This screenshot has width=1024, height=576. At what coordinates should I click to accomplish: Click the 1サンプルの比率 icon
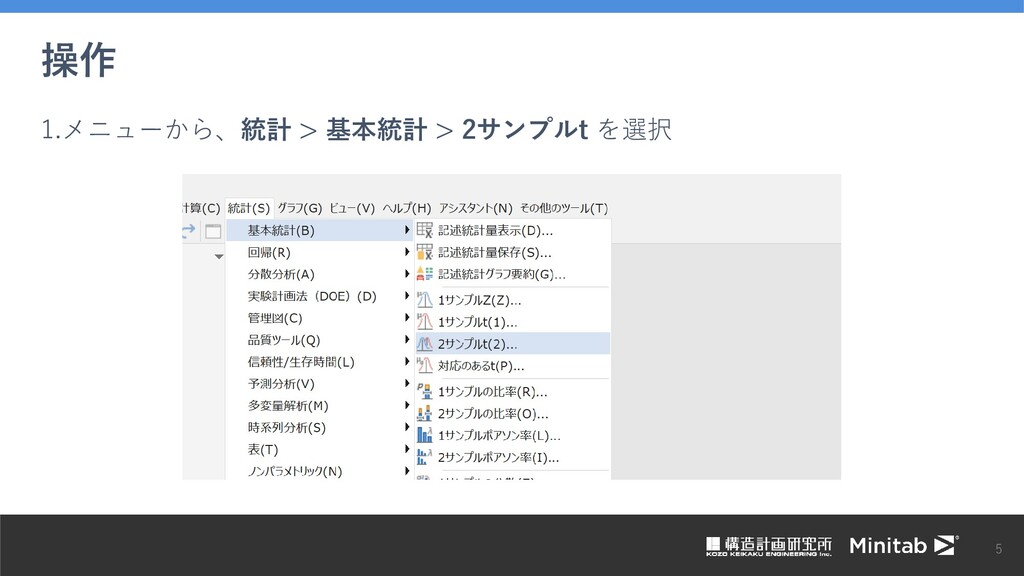424,392
